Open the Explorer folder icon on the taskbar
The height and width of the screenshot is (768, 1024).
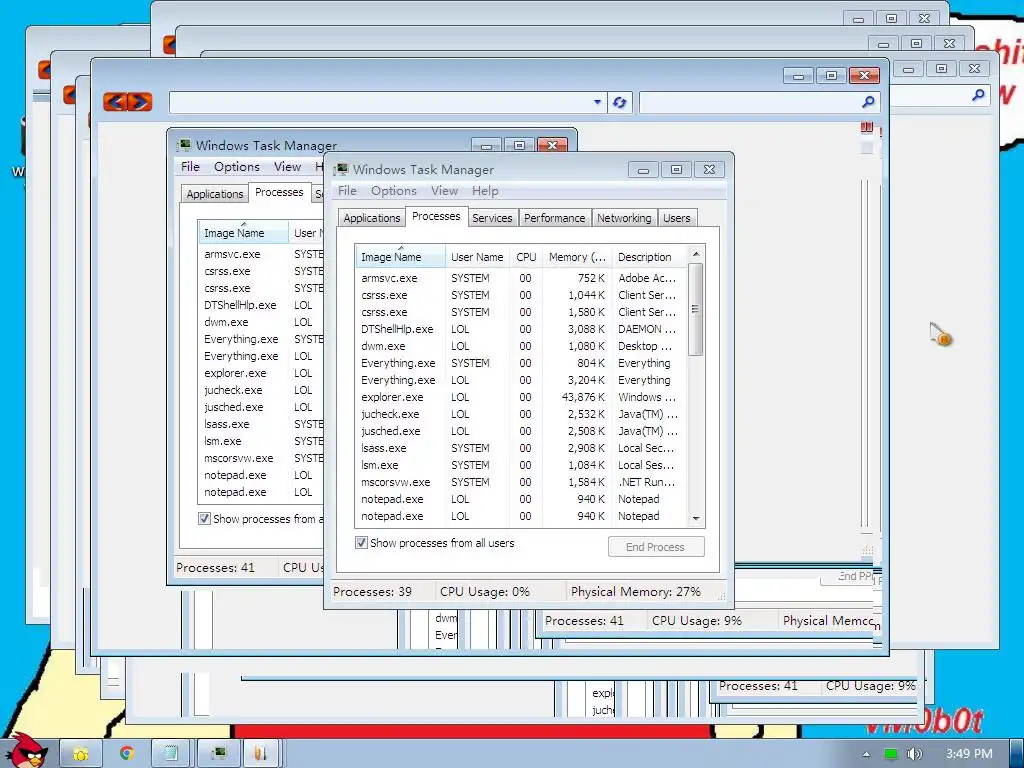tap(81, 754)
